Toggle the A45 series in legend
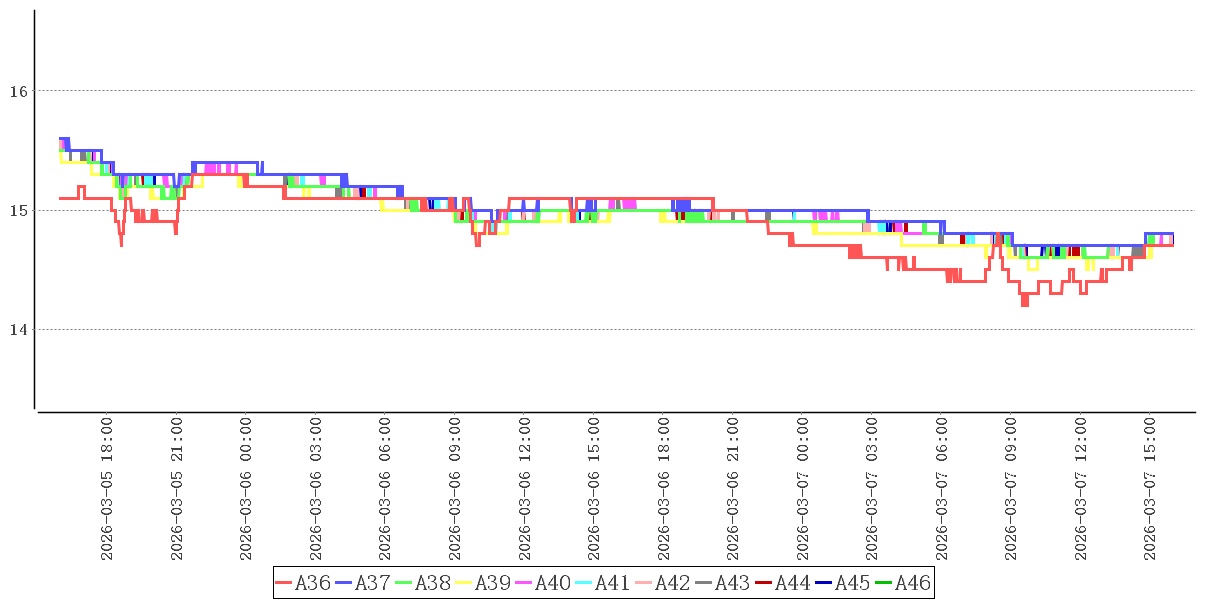 843,583
